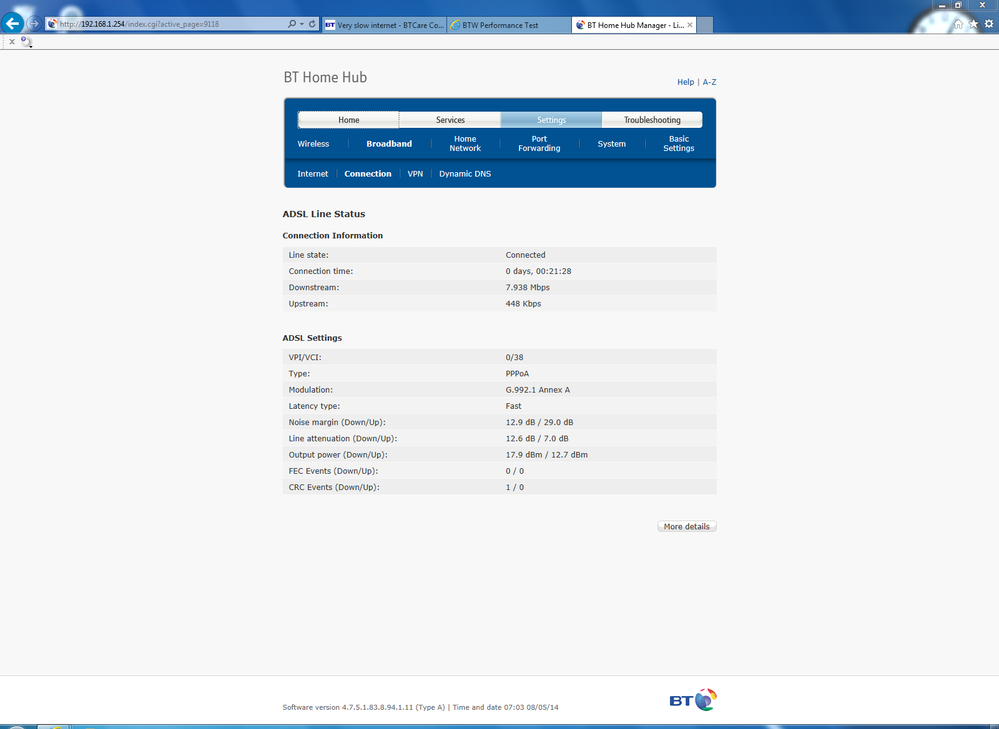Click the Noise margin (Down/Up) label
The height and width of the screenshot is (729, 999).
click(x=337, y=422)
